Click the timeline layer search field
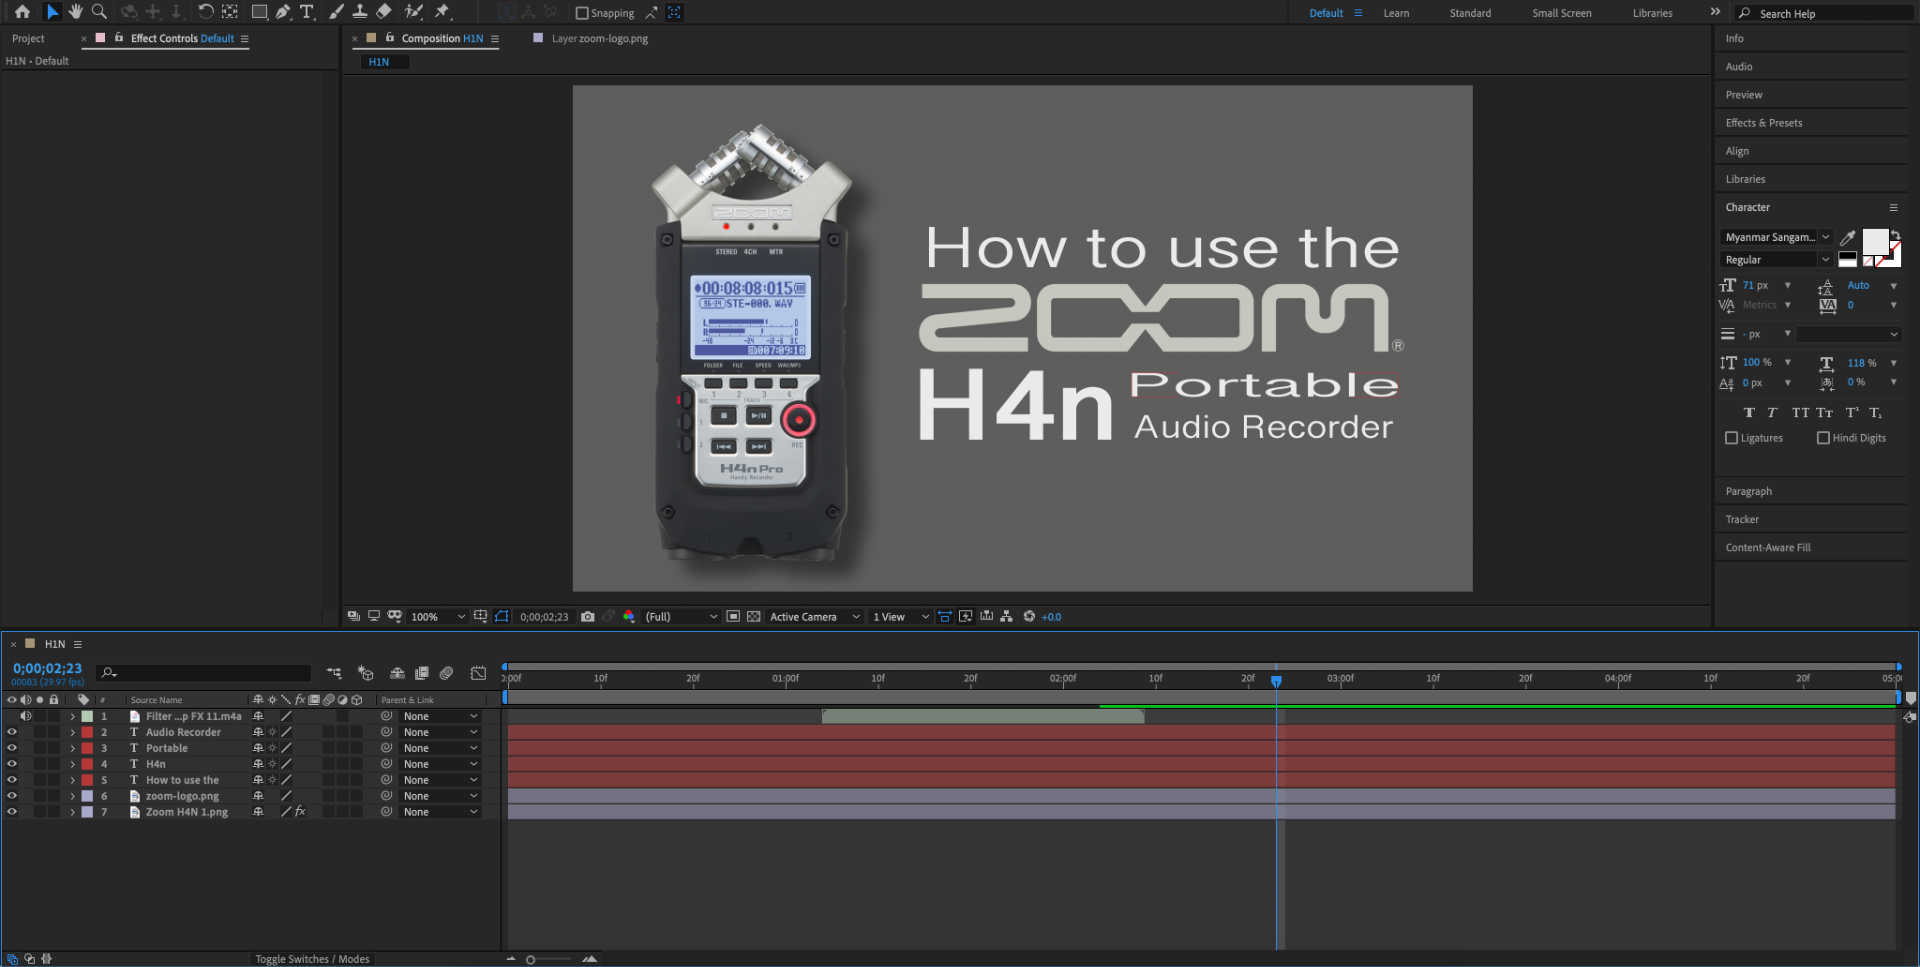Screen dimensions: 1920x967 coord(204,673)
